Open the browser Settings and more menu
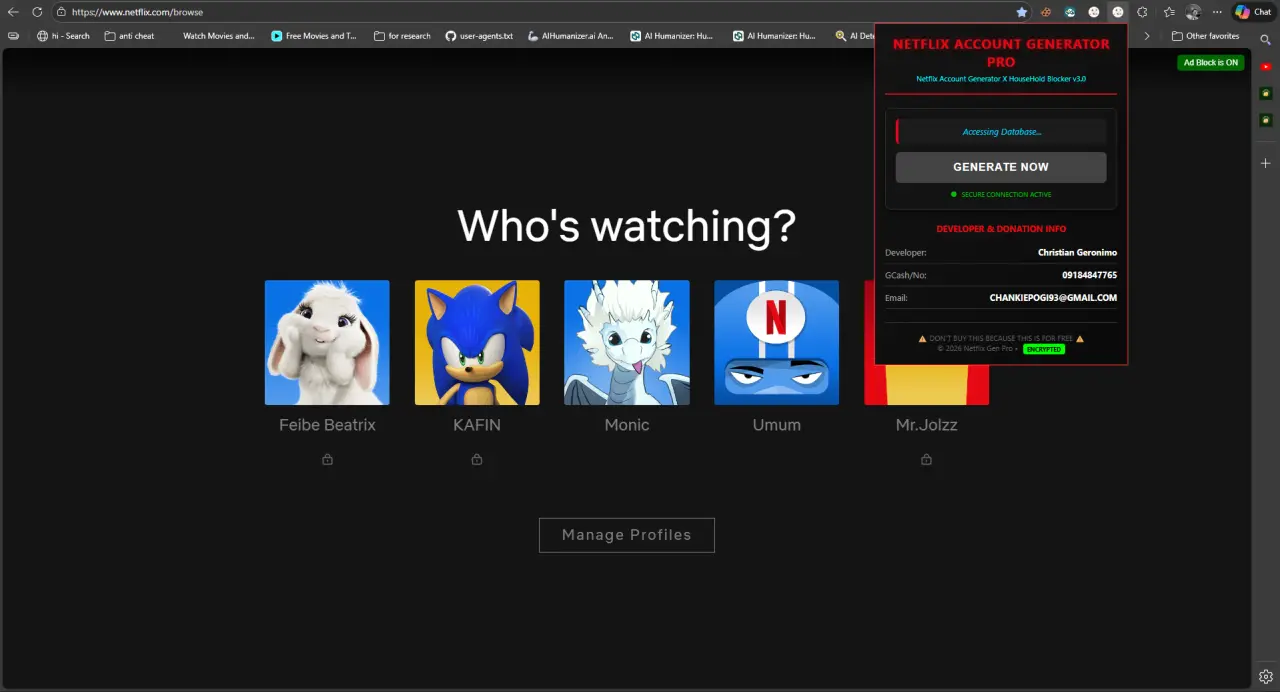1280x692 pixels. 1217,12
